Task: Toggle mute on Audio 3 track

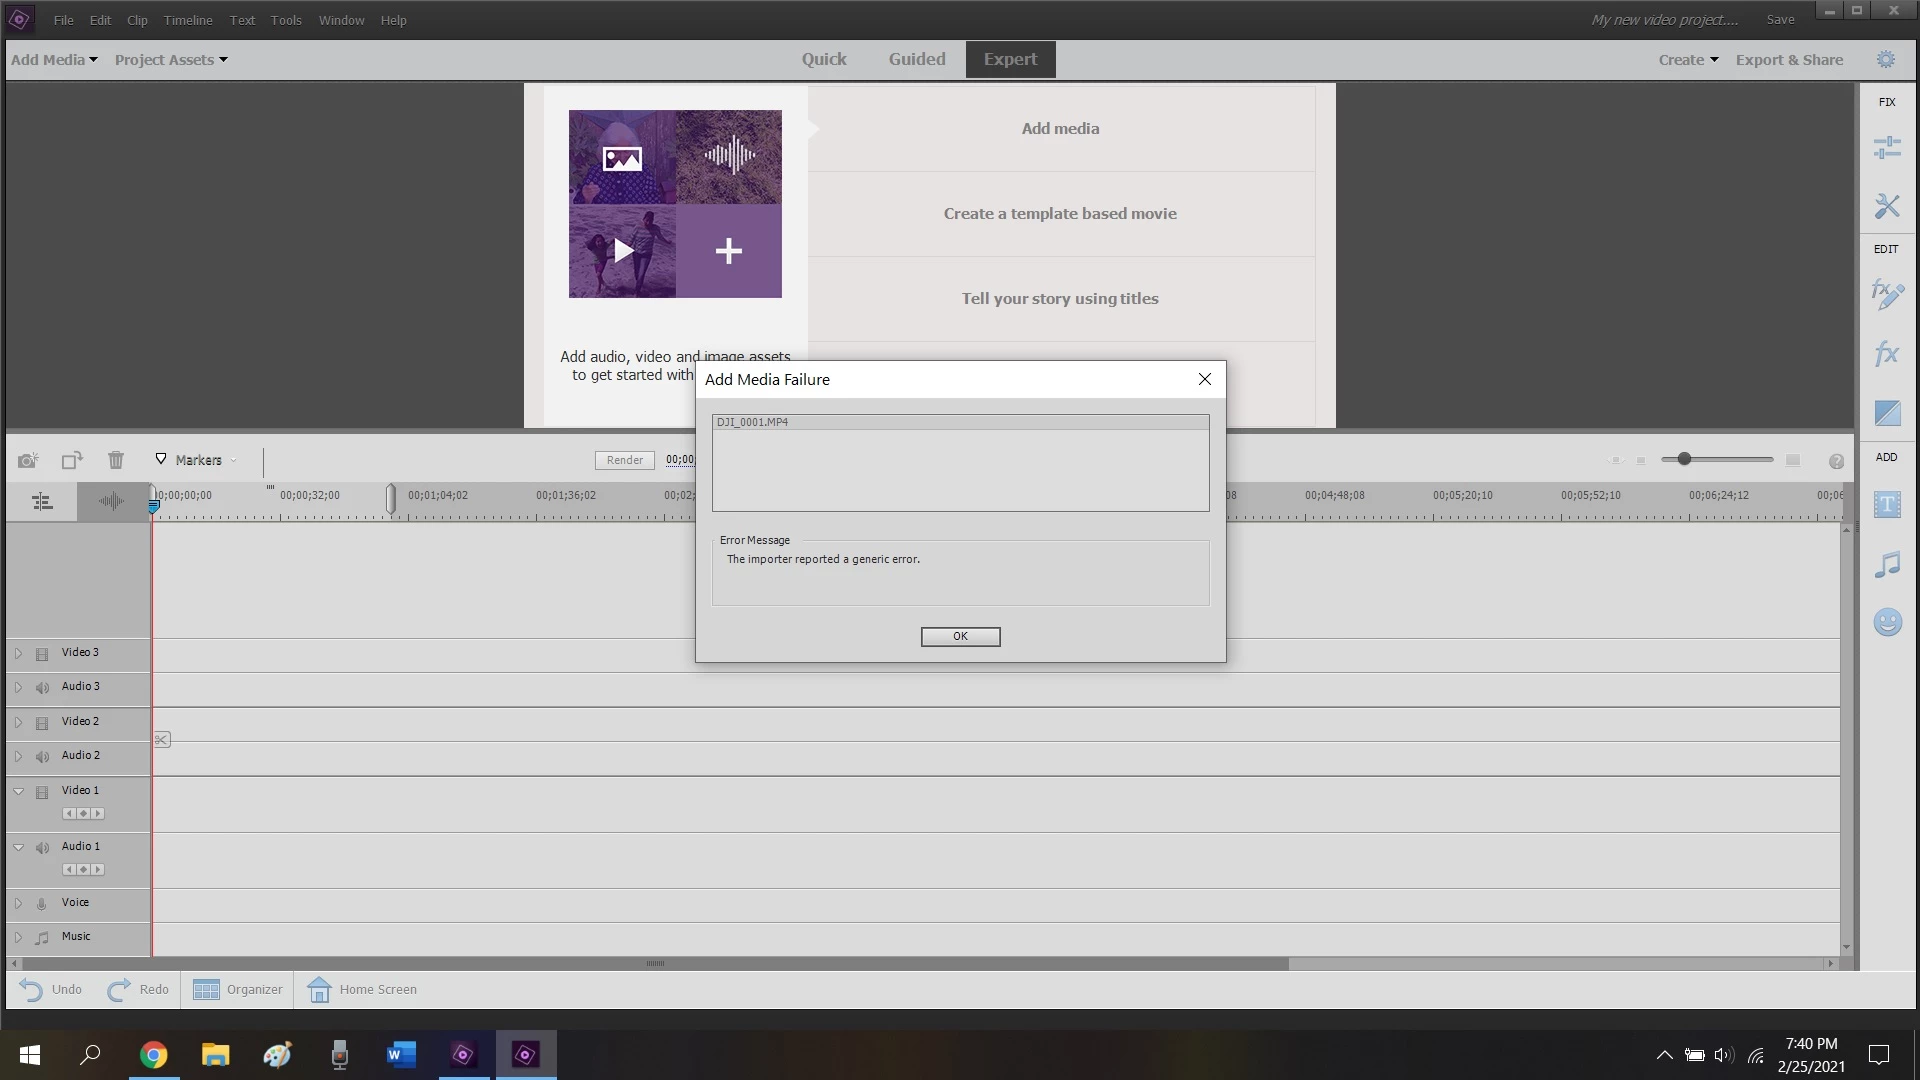Action: point(42,688)
